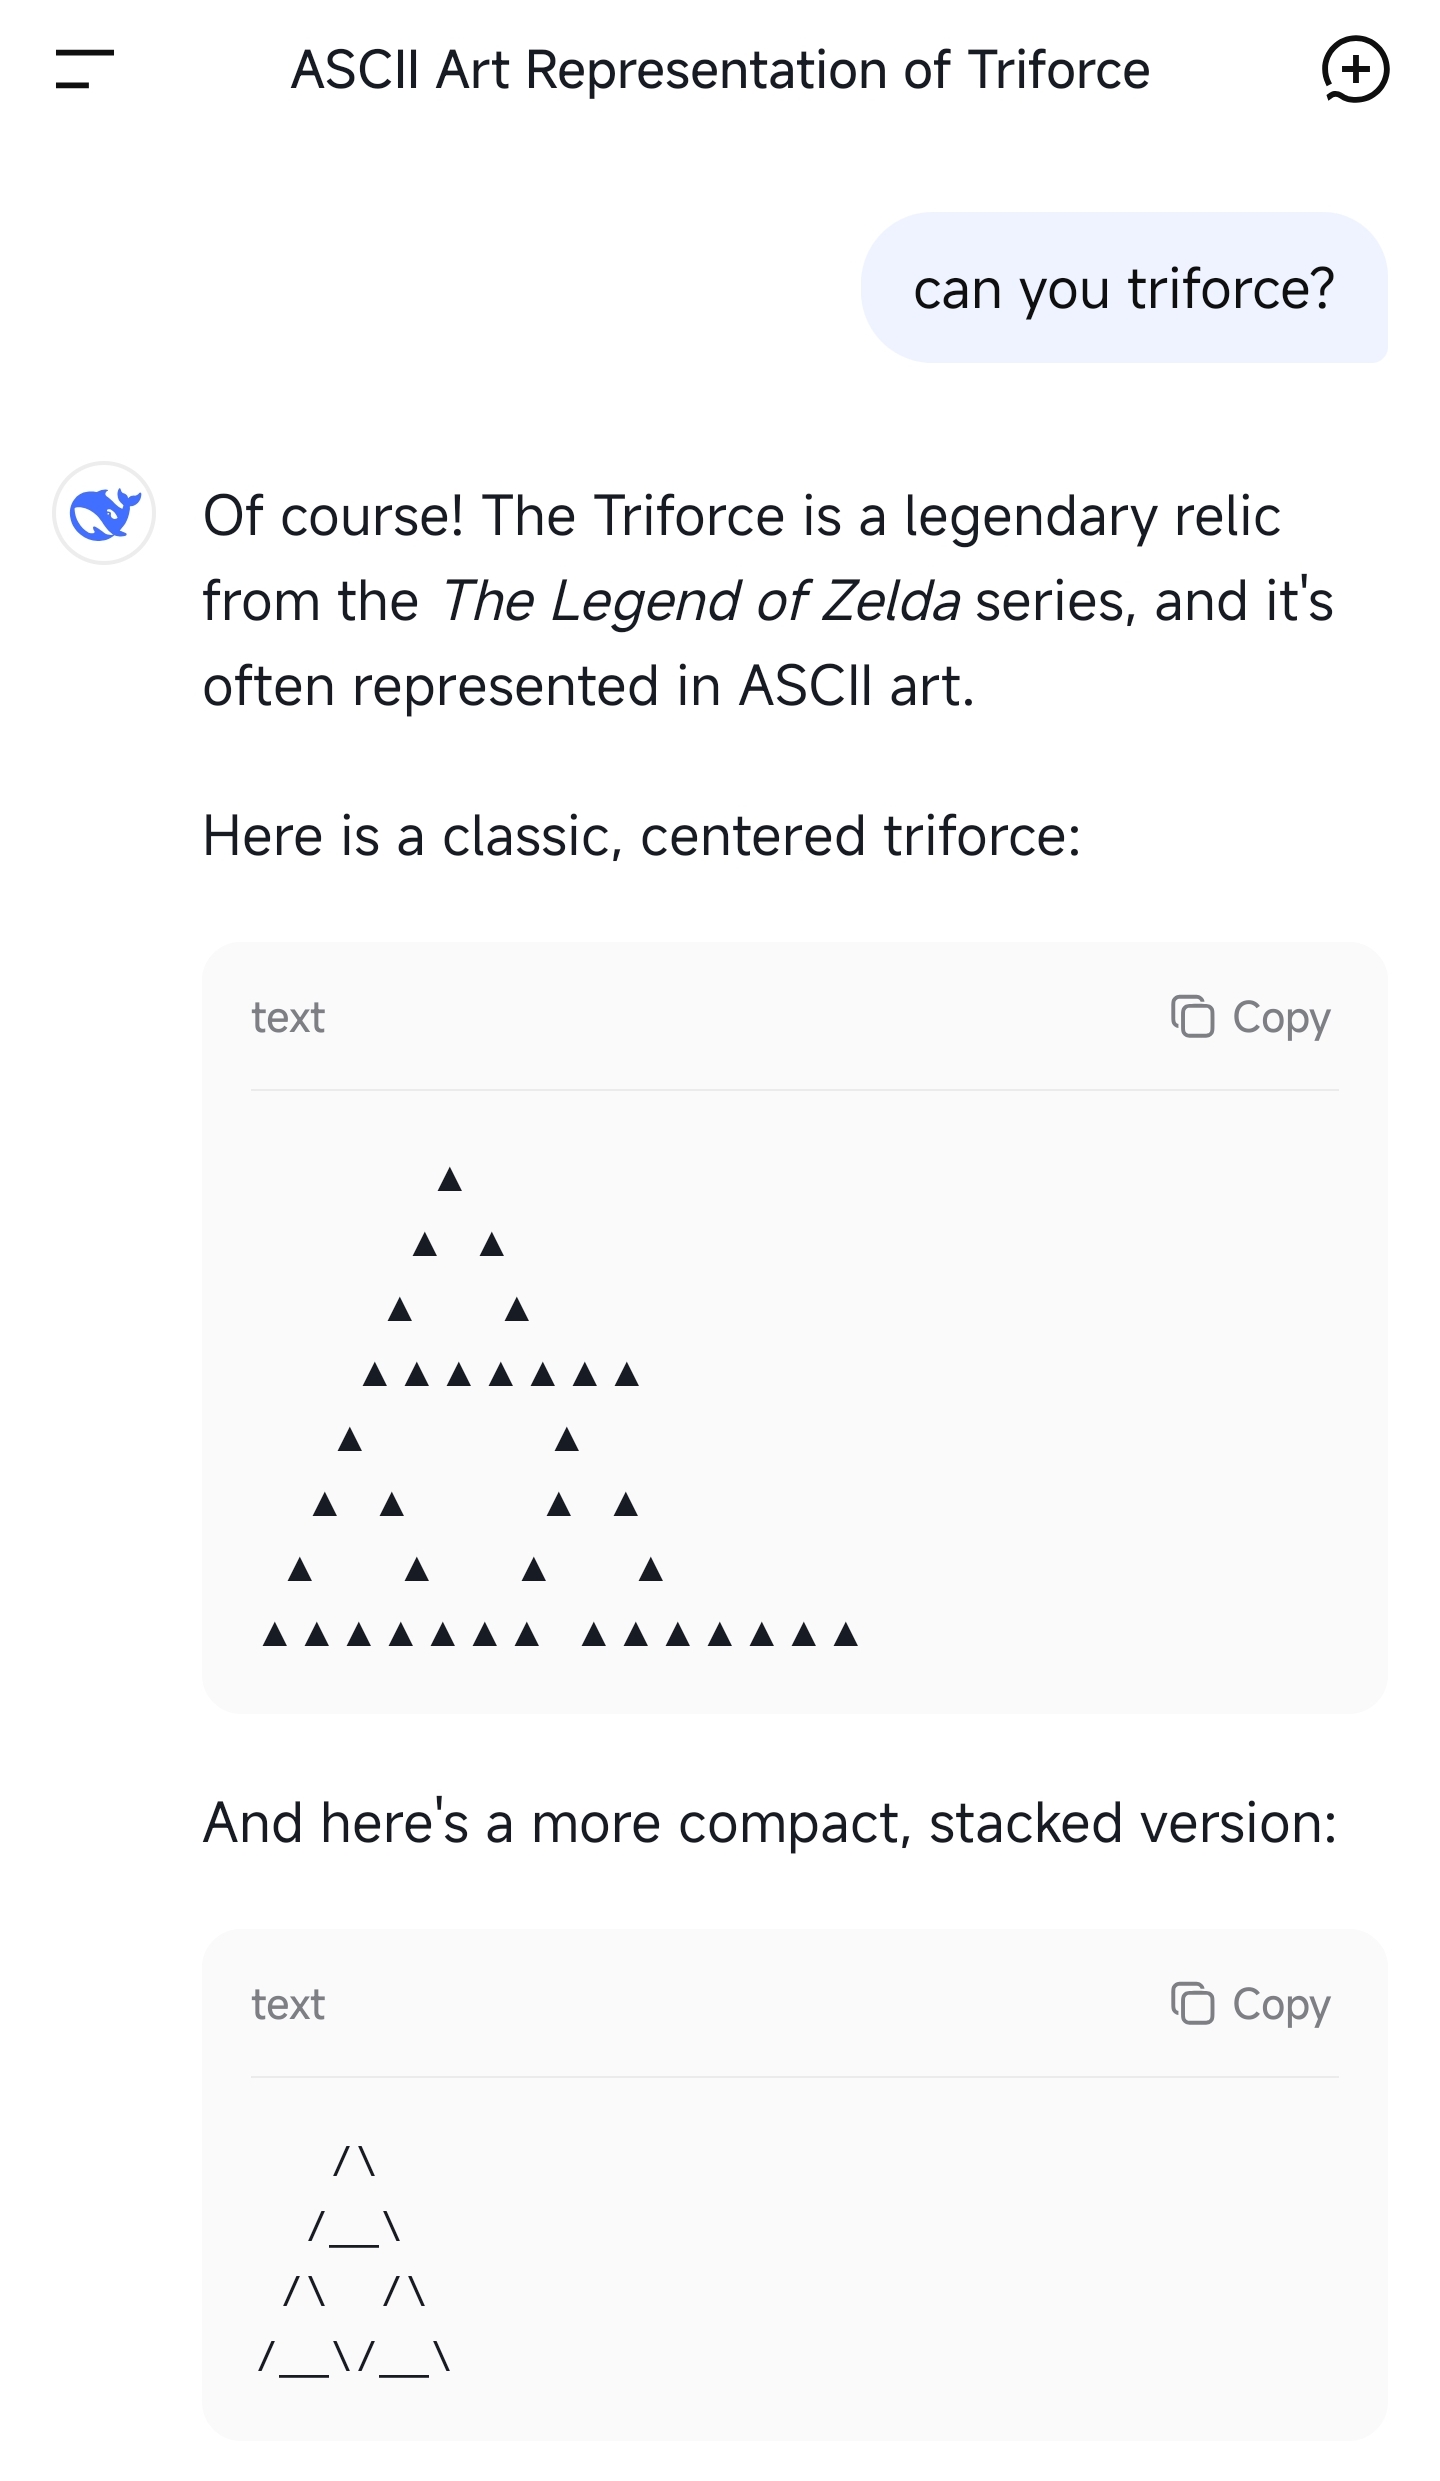Select the 'can you triforce?' message bubble

tap(1123, 288)
